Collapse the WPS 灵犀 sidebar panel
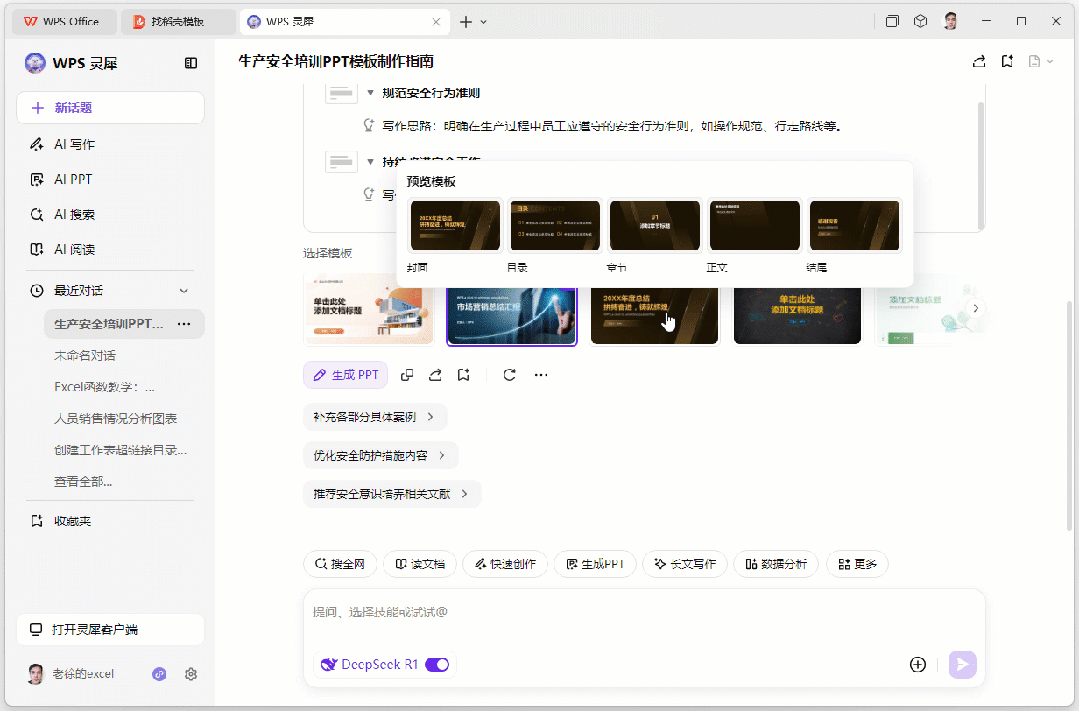Screen dimensions: 1079x711 point(191,63)
